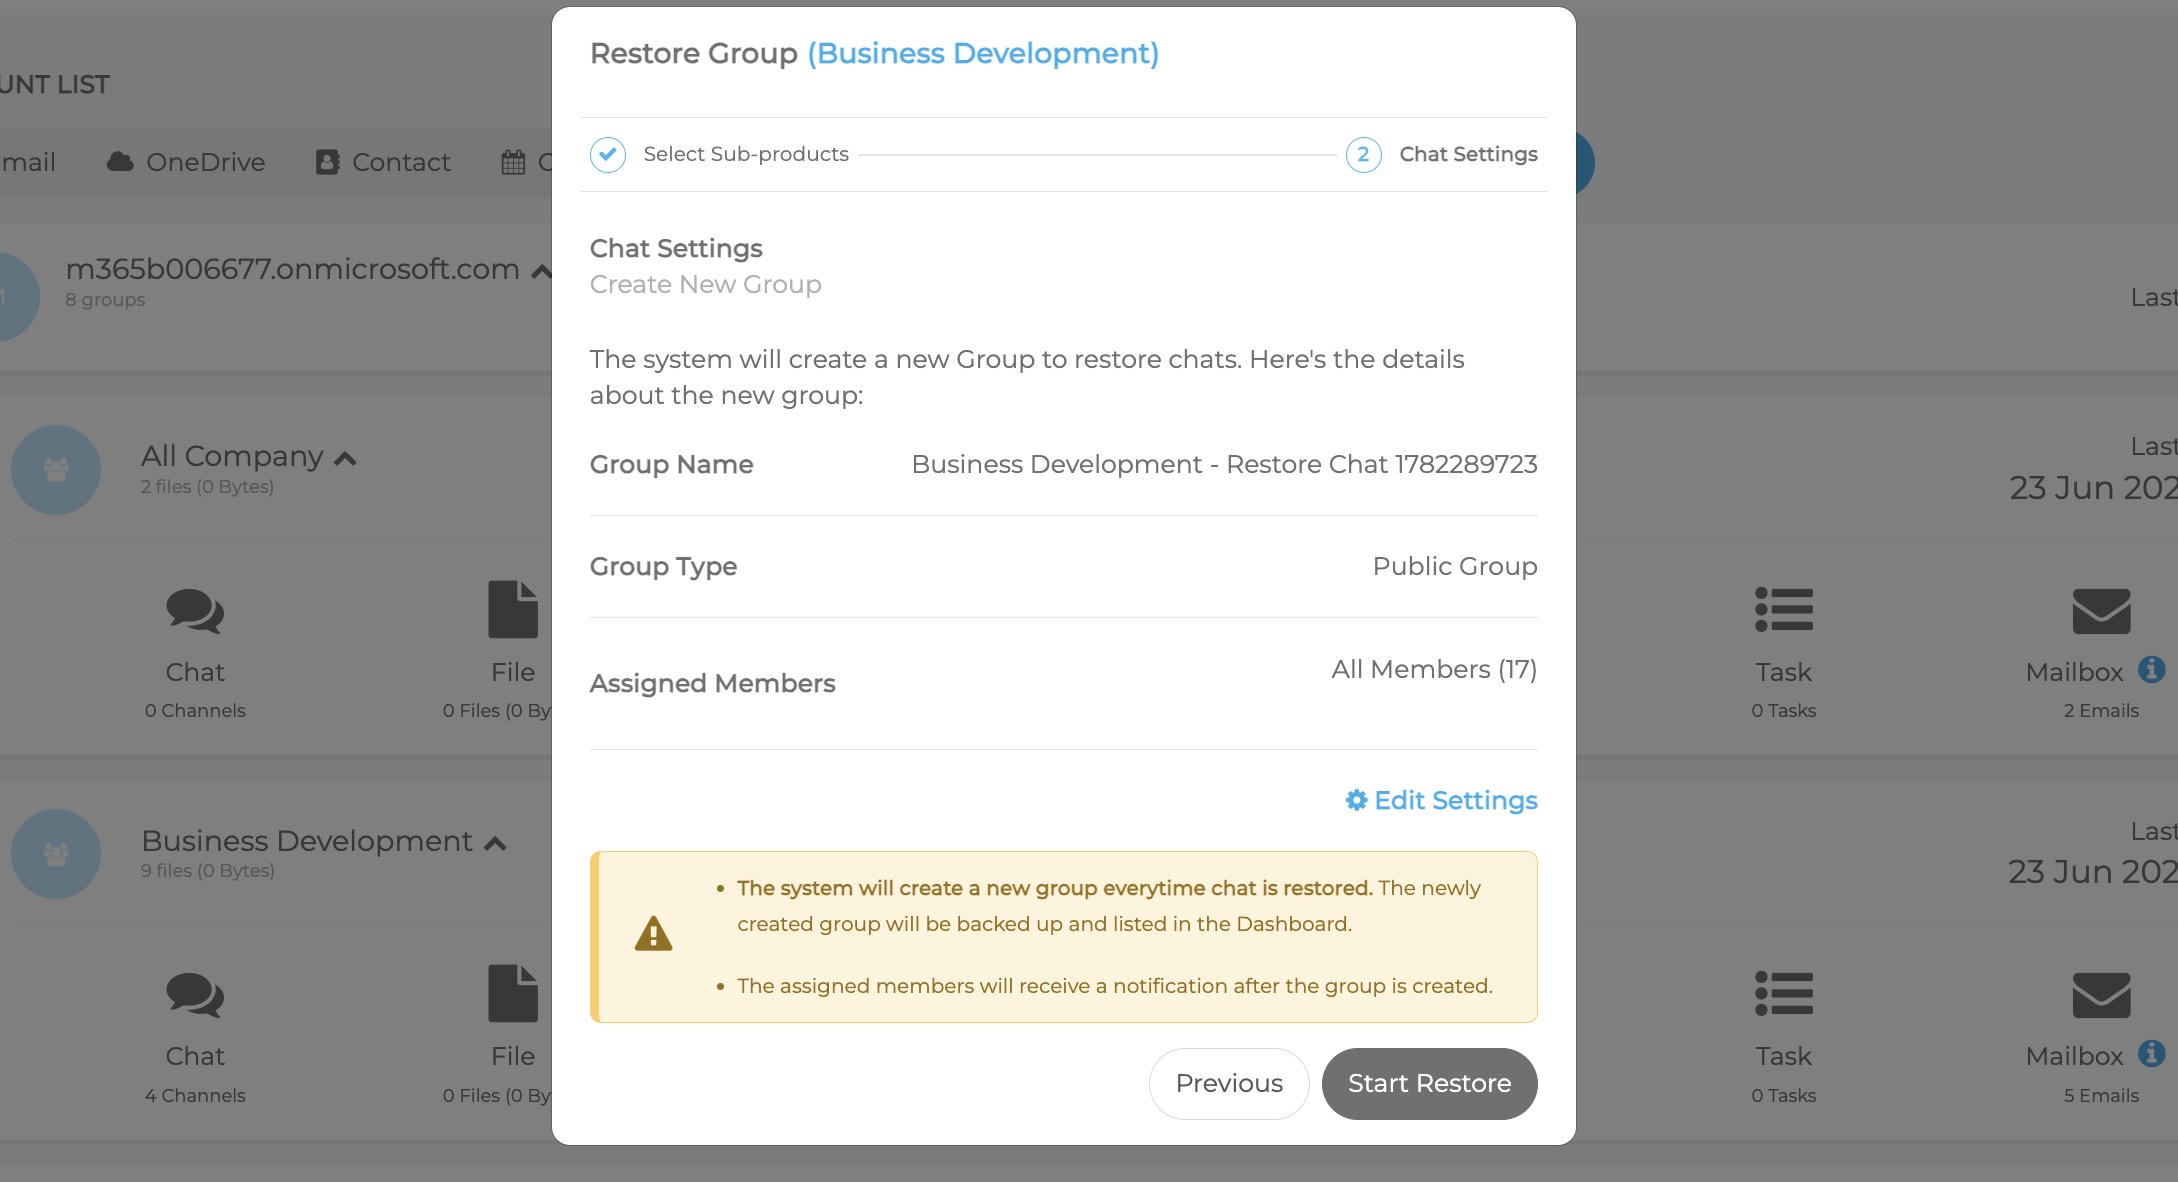Click '9 files (0 Bytes)' under Business Development

(207, 871)
